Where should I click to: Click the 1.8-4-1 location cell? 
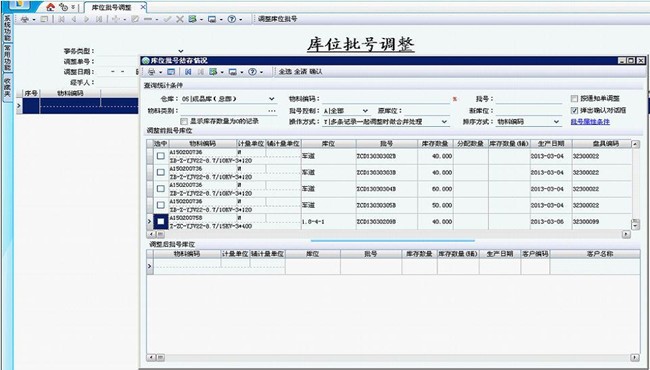[329, 222]
